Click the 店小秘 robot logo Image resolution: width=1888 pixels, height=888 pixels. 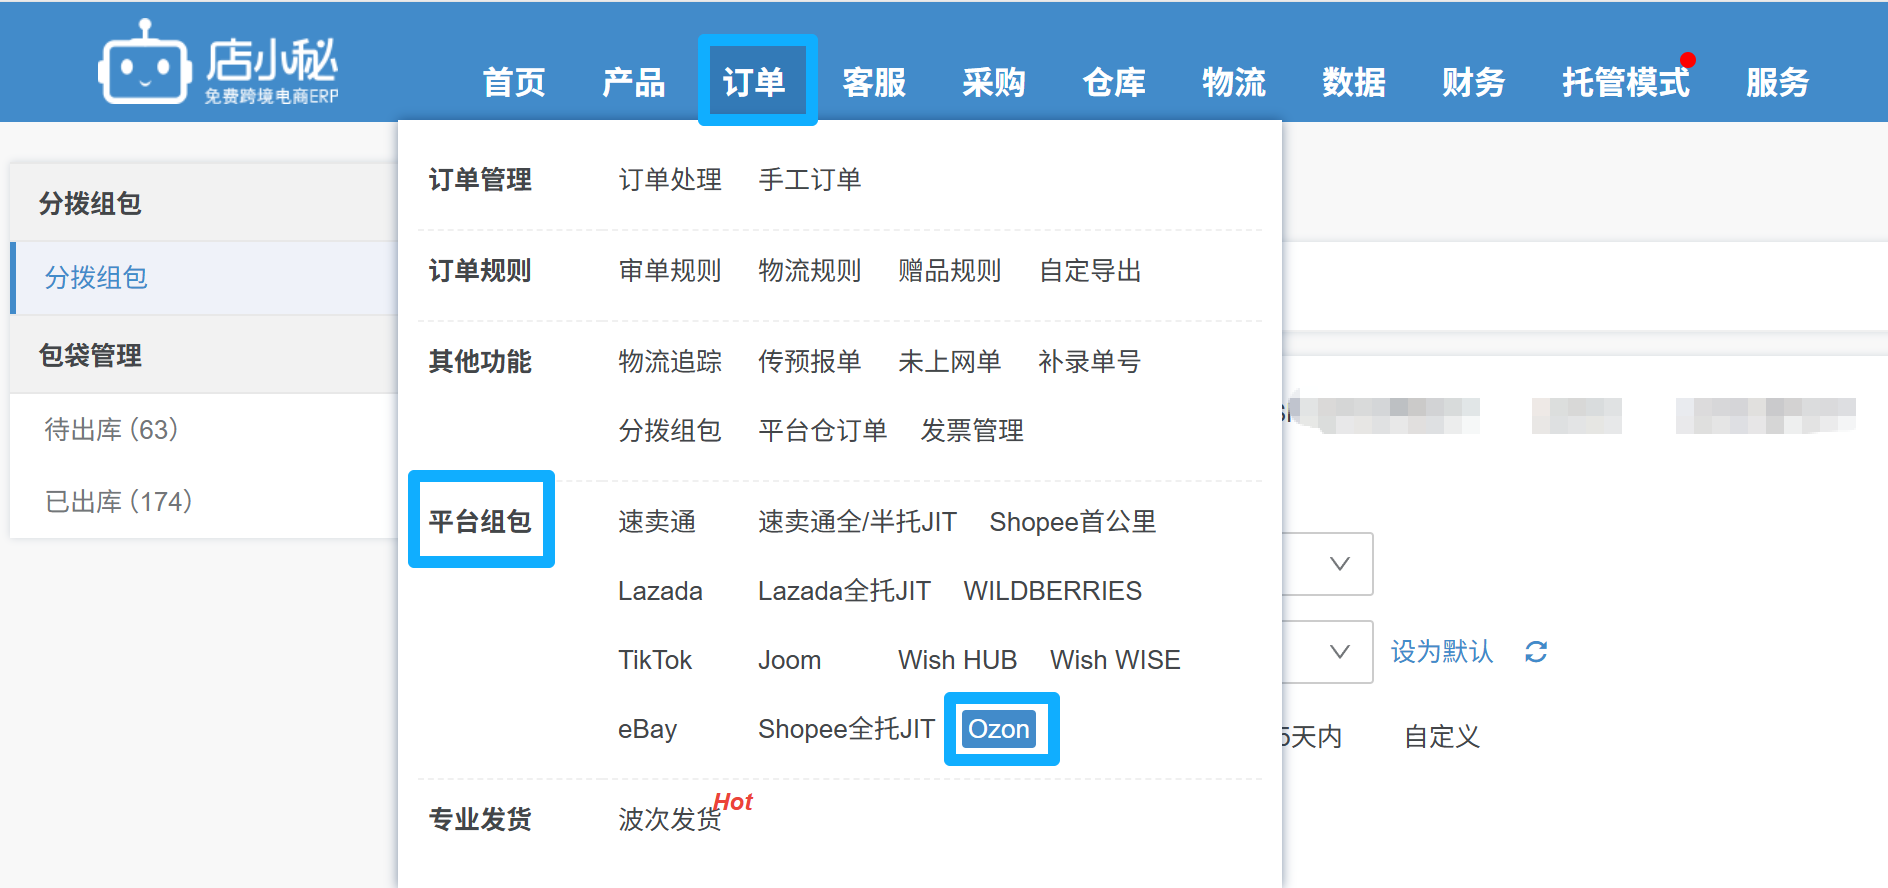point(219,62)
